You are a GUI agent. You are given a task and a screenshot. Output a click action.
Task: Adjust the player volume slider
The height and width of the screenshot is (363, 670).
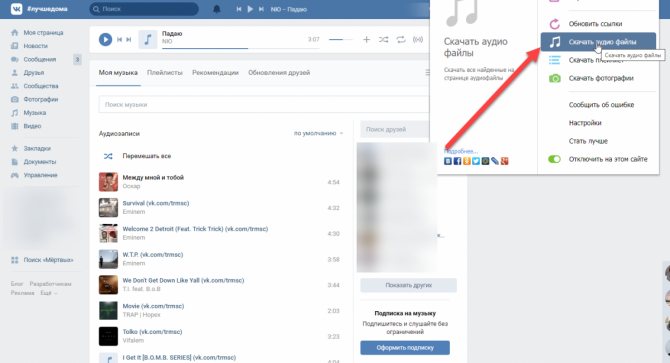[x=341, y=40]
